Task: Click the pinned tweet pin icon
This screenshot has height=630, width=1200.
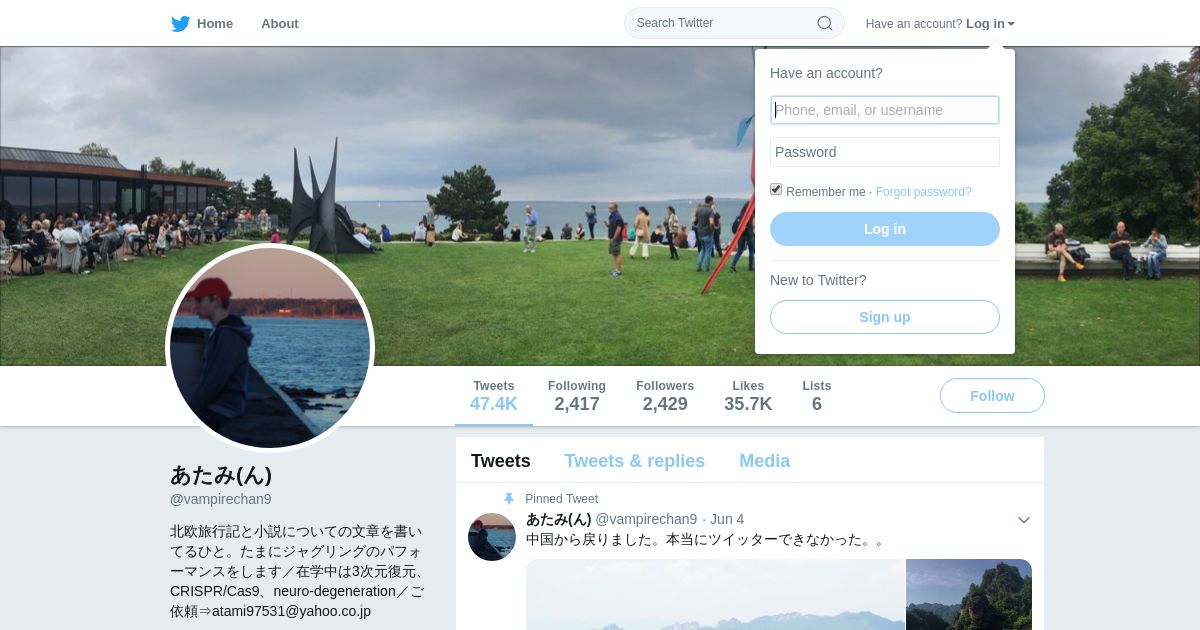Action: (x=509, y=498)
